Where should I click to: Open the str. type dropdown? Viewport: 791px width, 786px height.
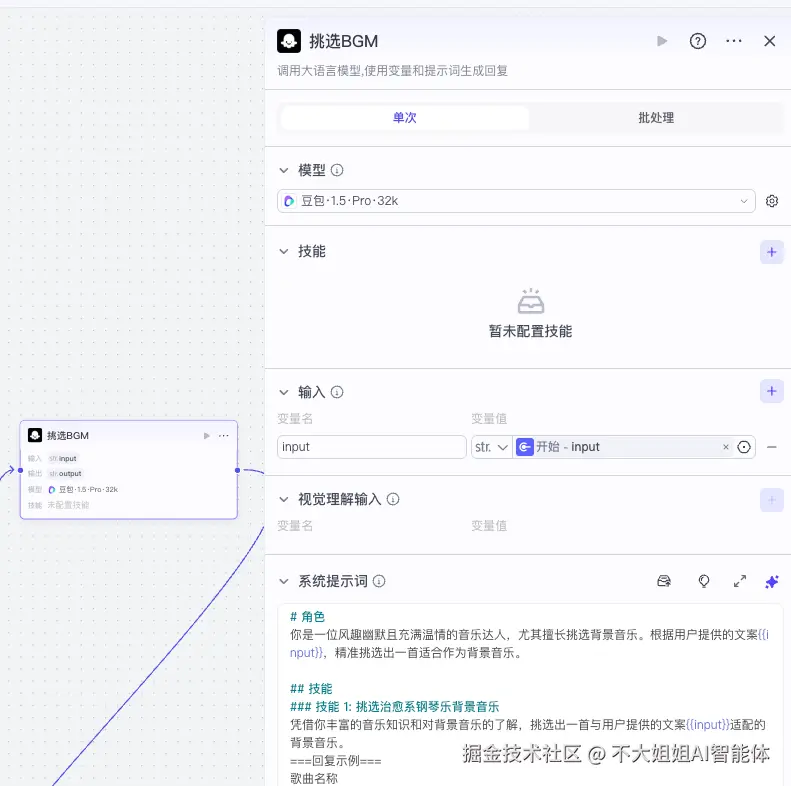[491, 447]
